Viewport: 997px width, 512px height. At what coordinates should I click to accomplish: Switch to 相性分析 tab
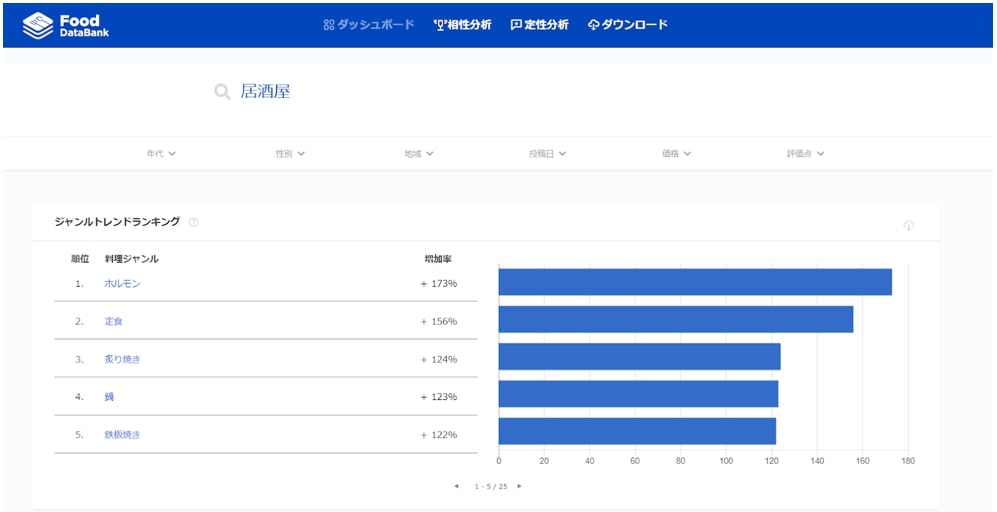point(462,25)
